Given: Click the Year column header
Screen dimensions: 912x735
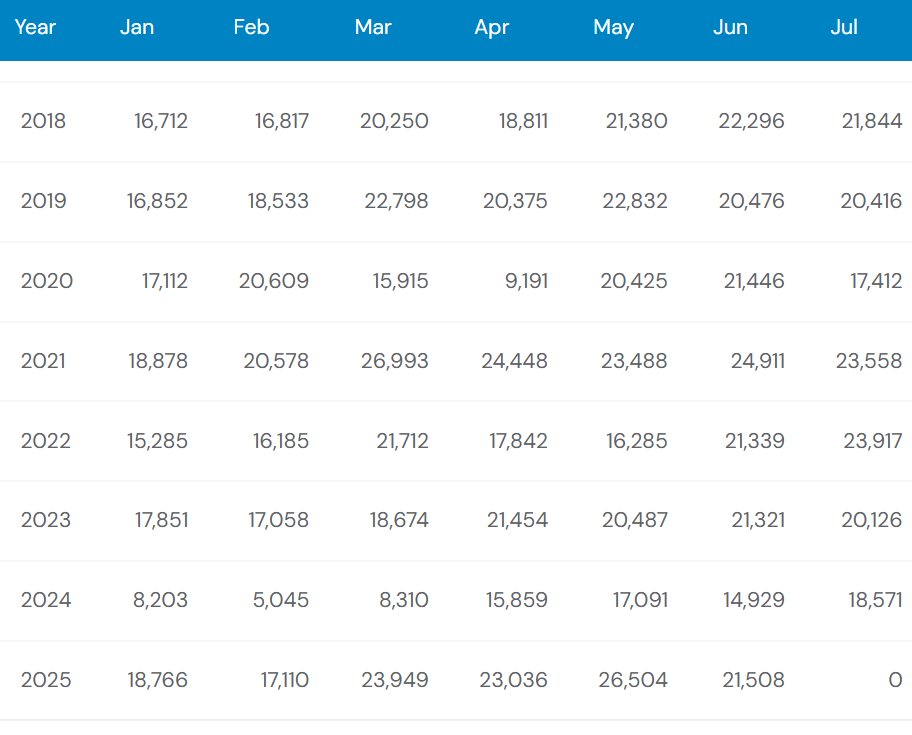Looking at the screenshot, I should point(35,27).
